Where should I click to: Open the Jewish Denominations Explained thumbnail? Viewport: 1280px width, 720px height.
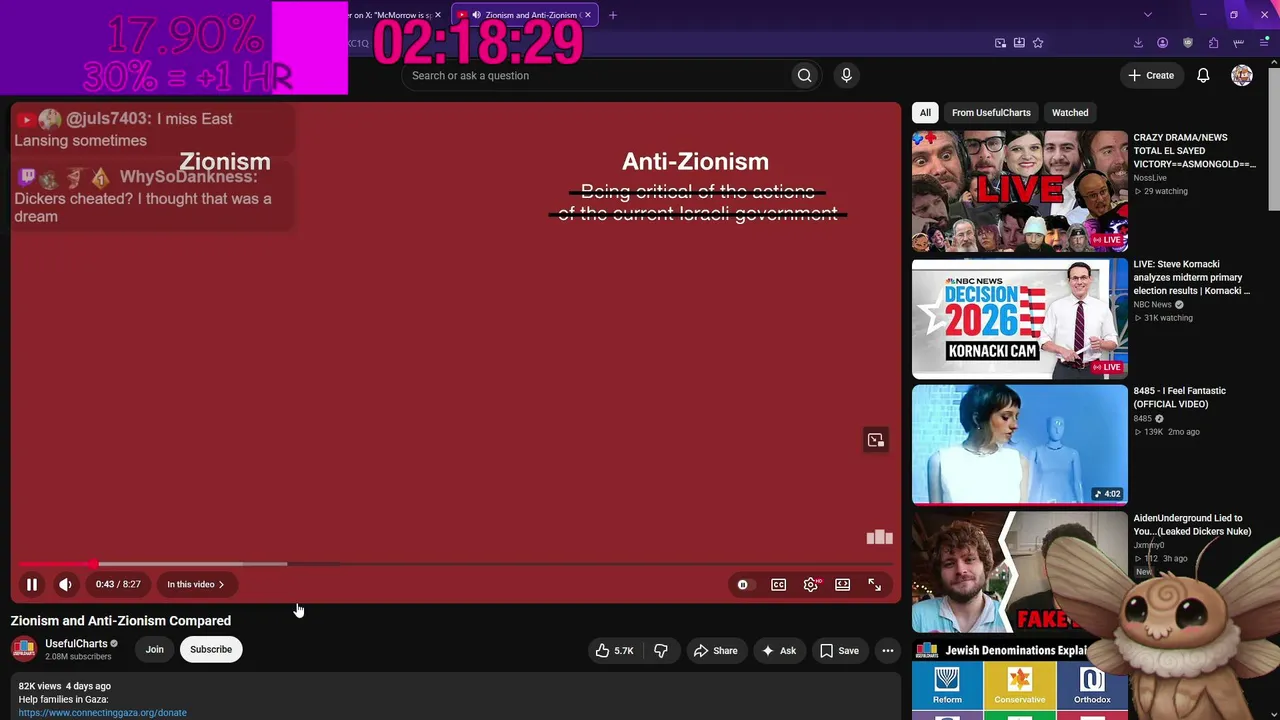1020,679
